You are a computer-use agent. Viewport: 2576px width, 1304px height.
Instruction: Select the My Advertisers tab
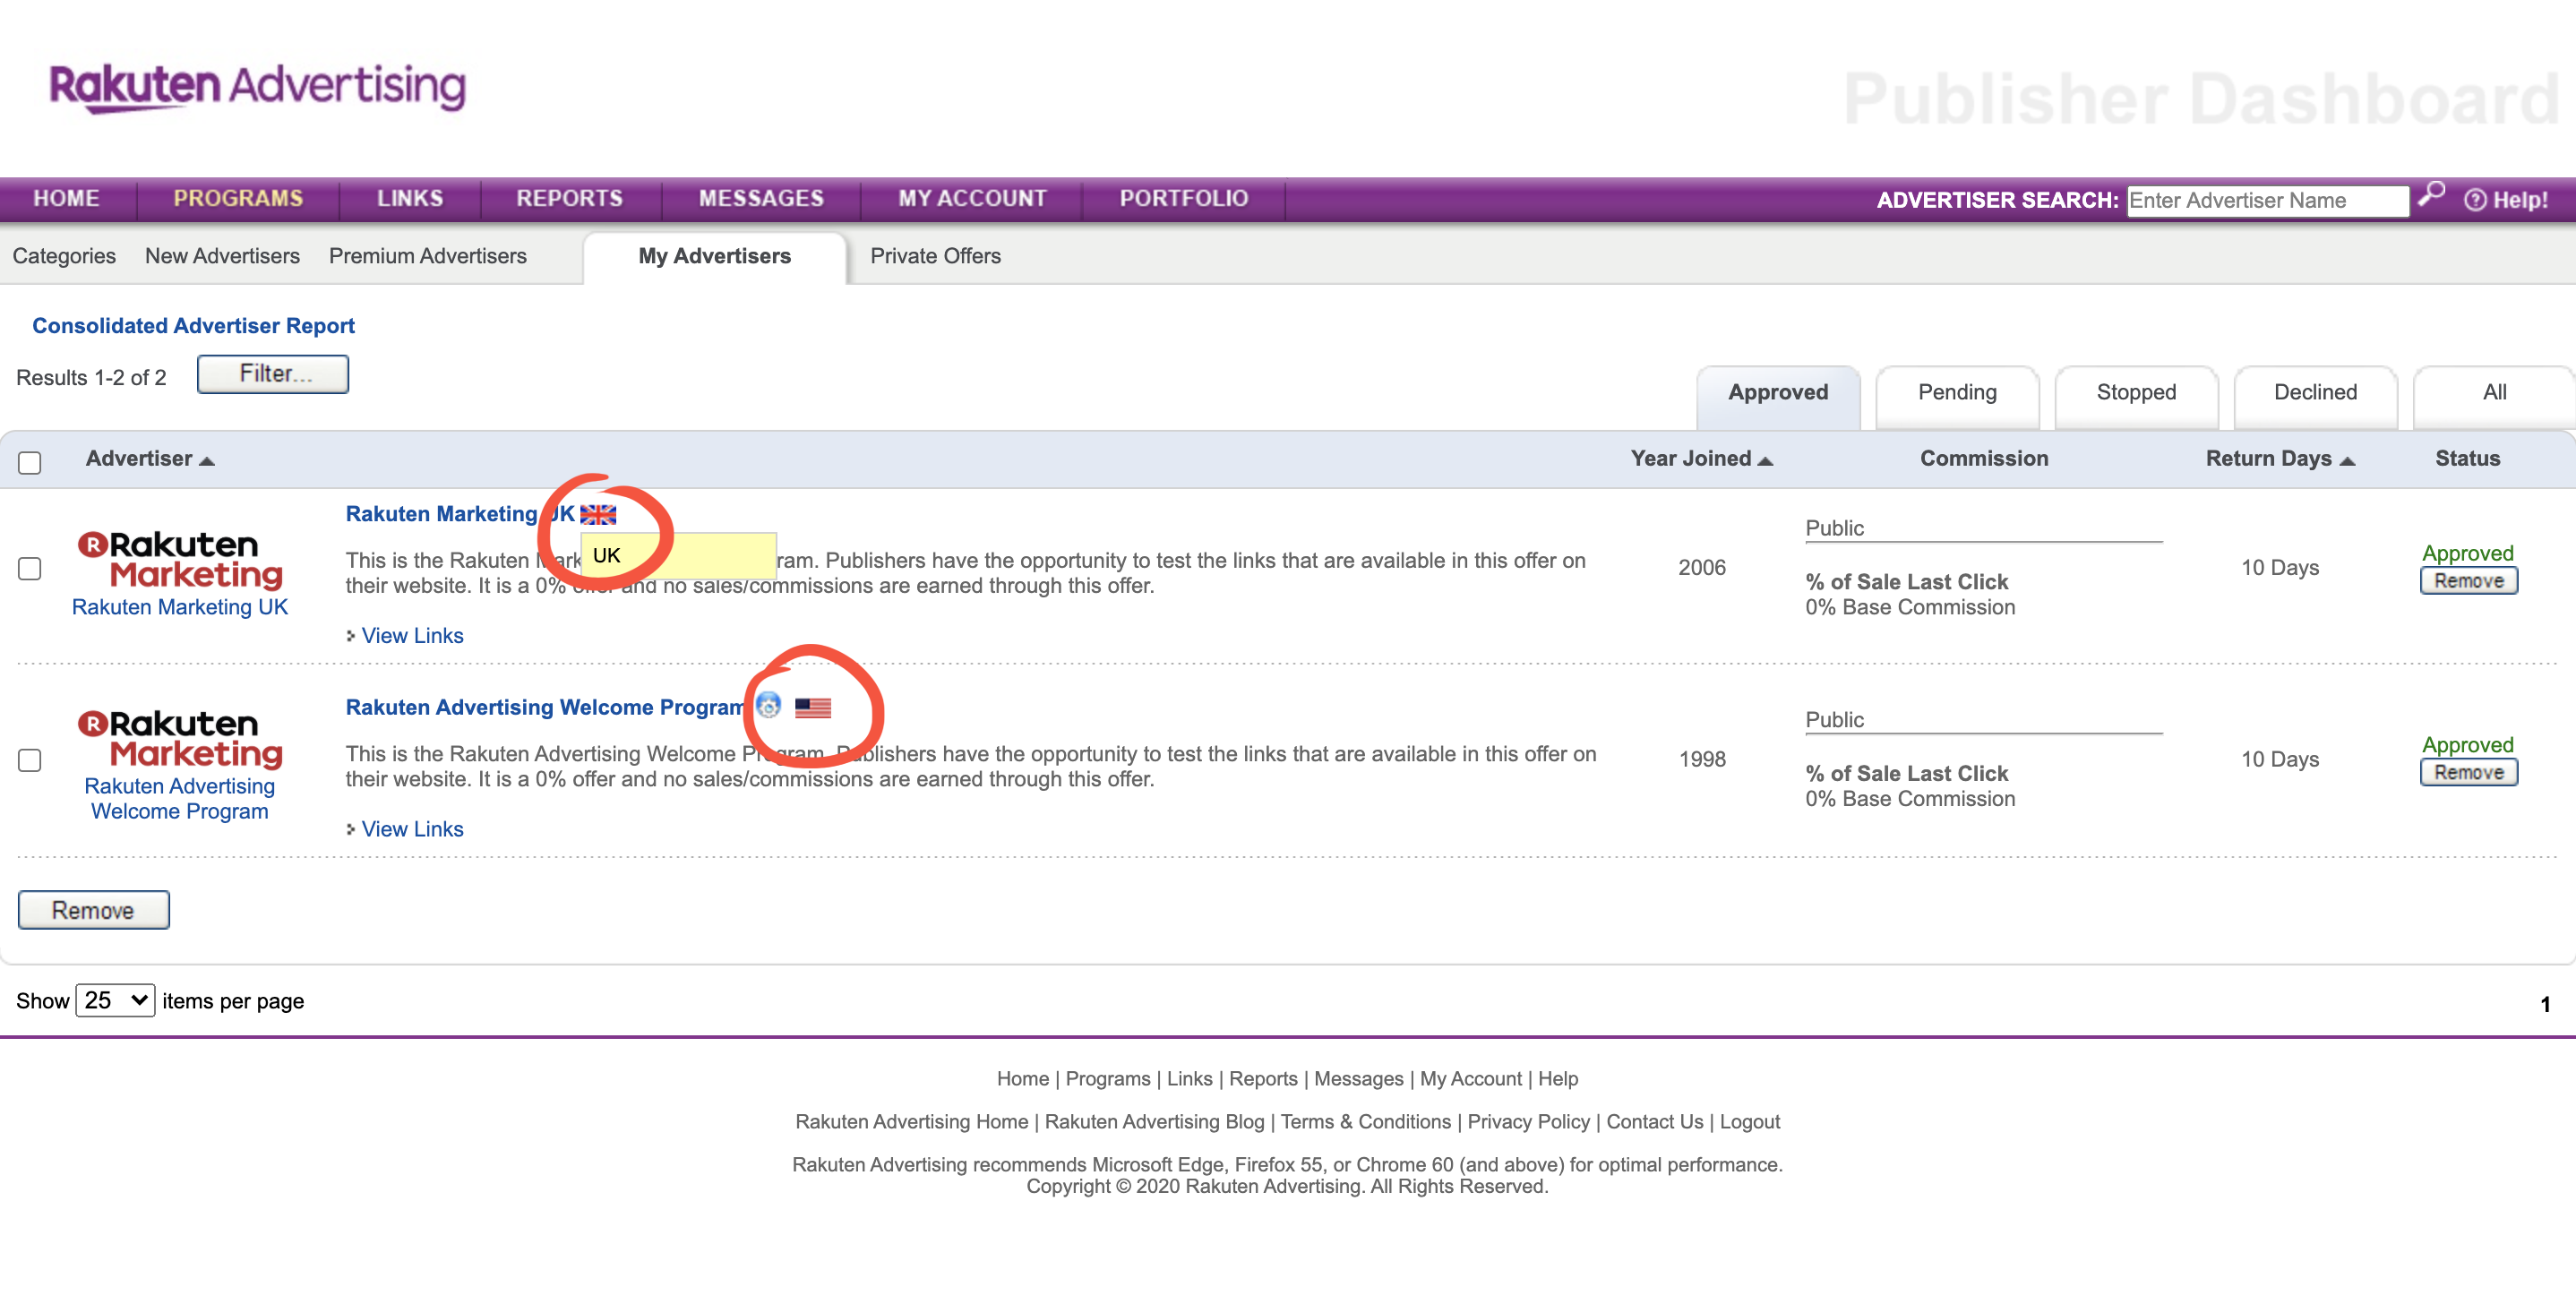click(714, 256)
